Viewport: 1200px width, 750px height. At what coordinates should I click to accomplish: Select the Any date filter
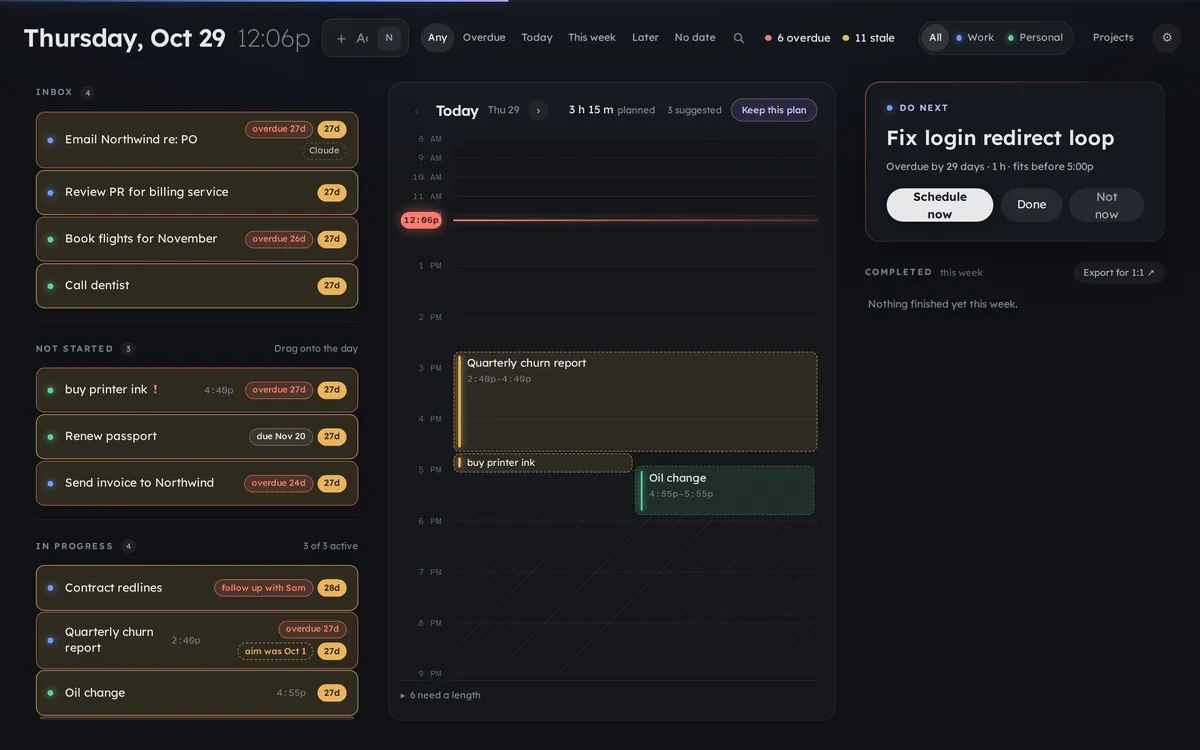[x=437, y=38]
